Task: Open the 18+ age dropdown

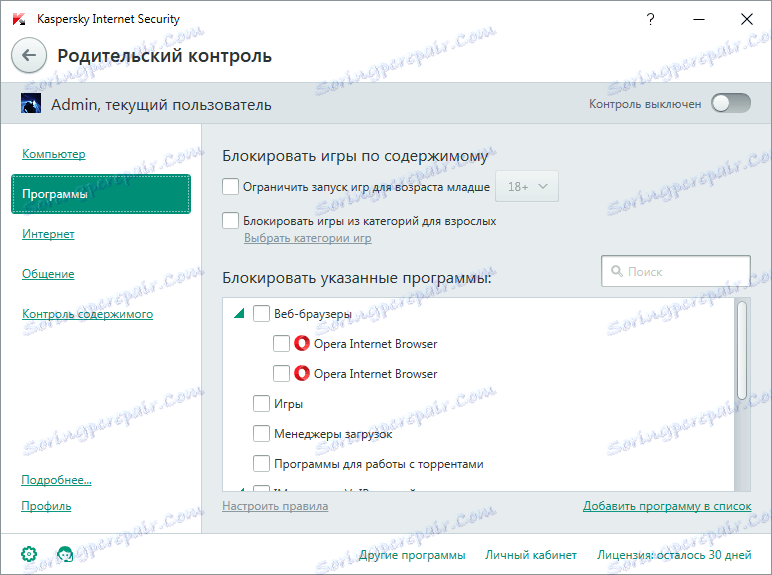Action: click(x=527, y=187)
